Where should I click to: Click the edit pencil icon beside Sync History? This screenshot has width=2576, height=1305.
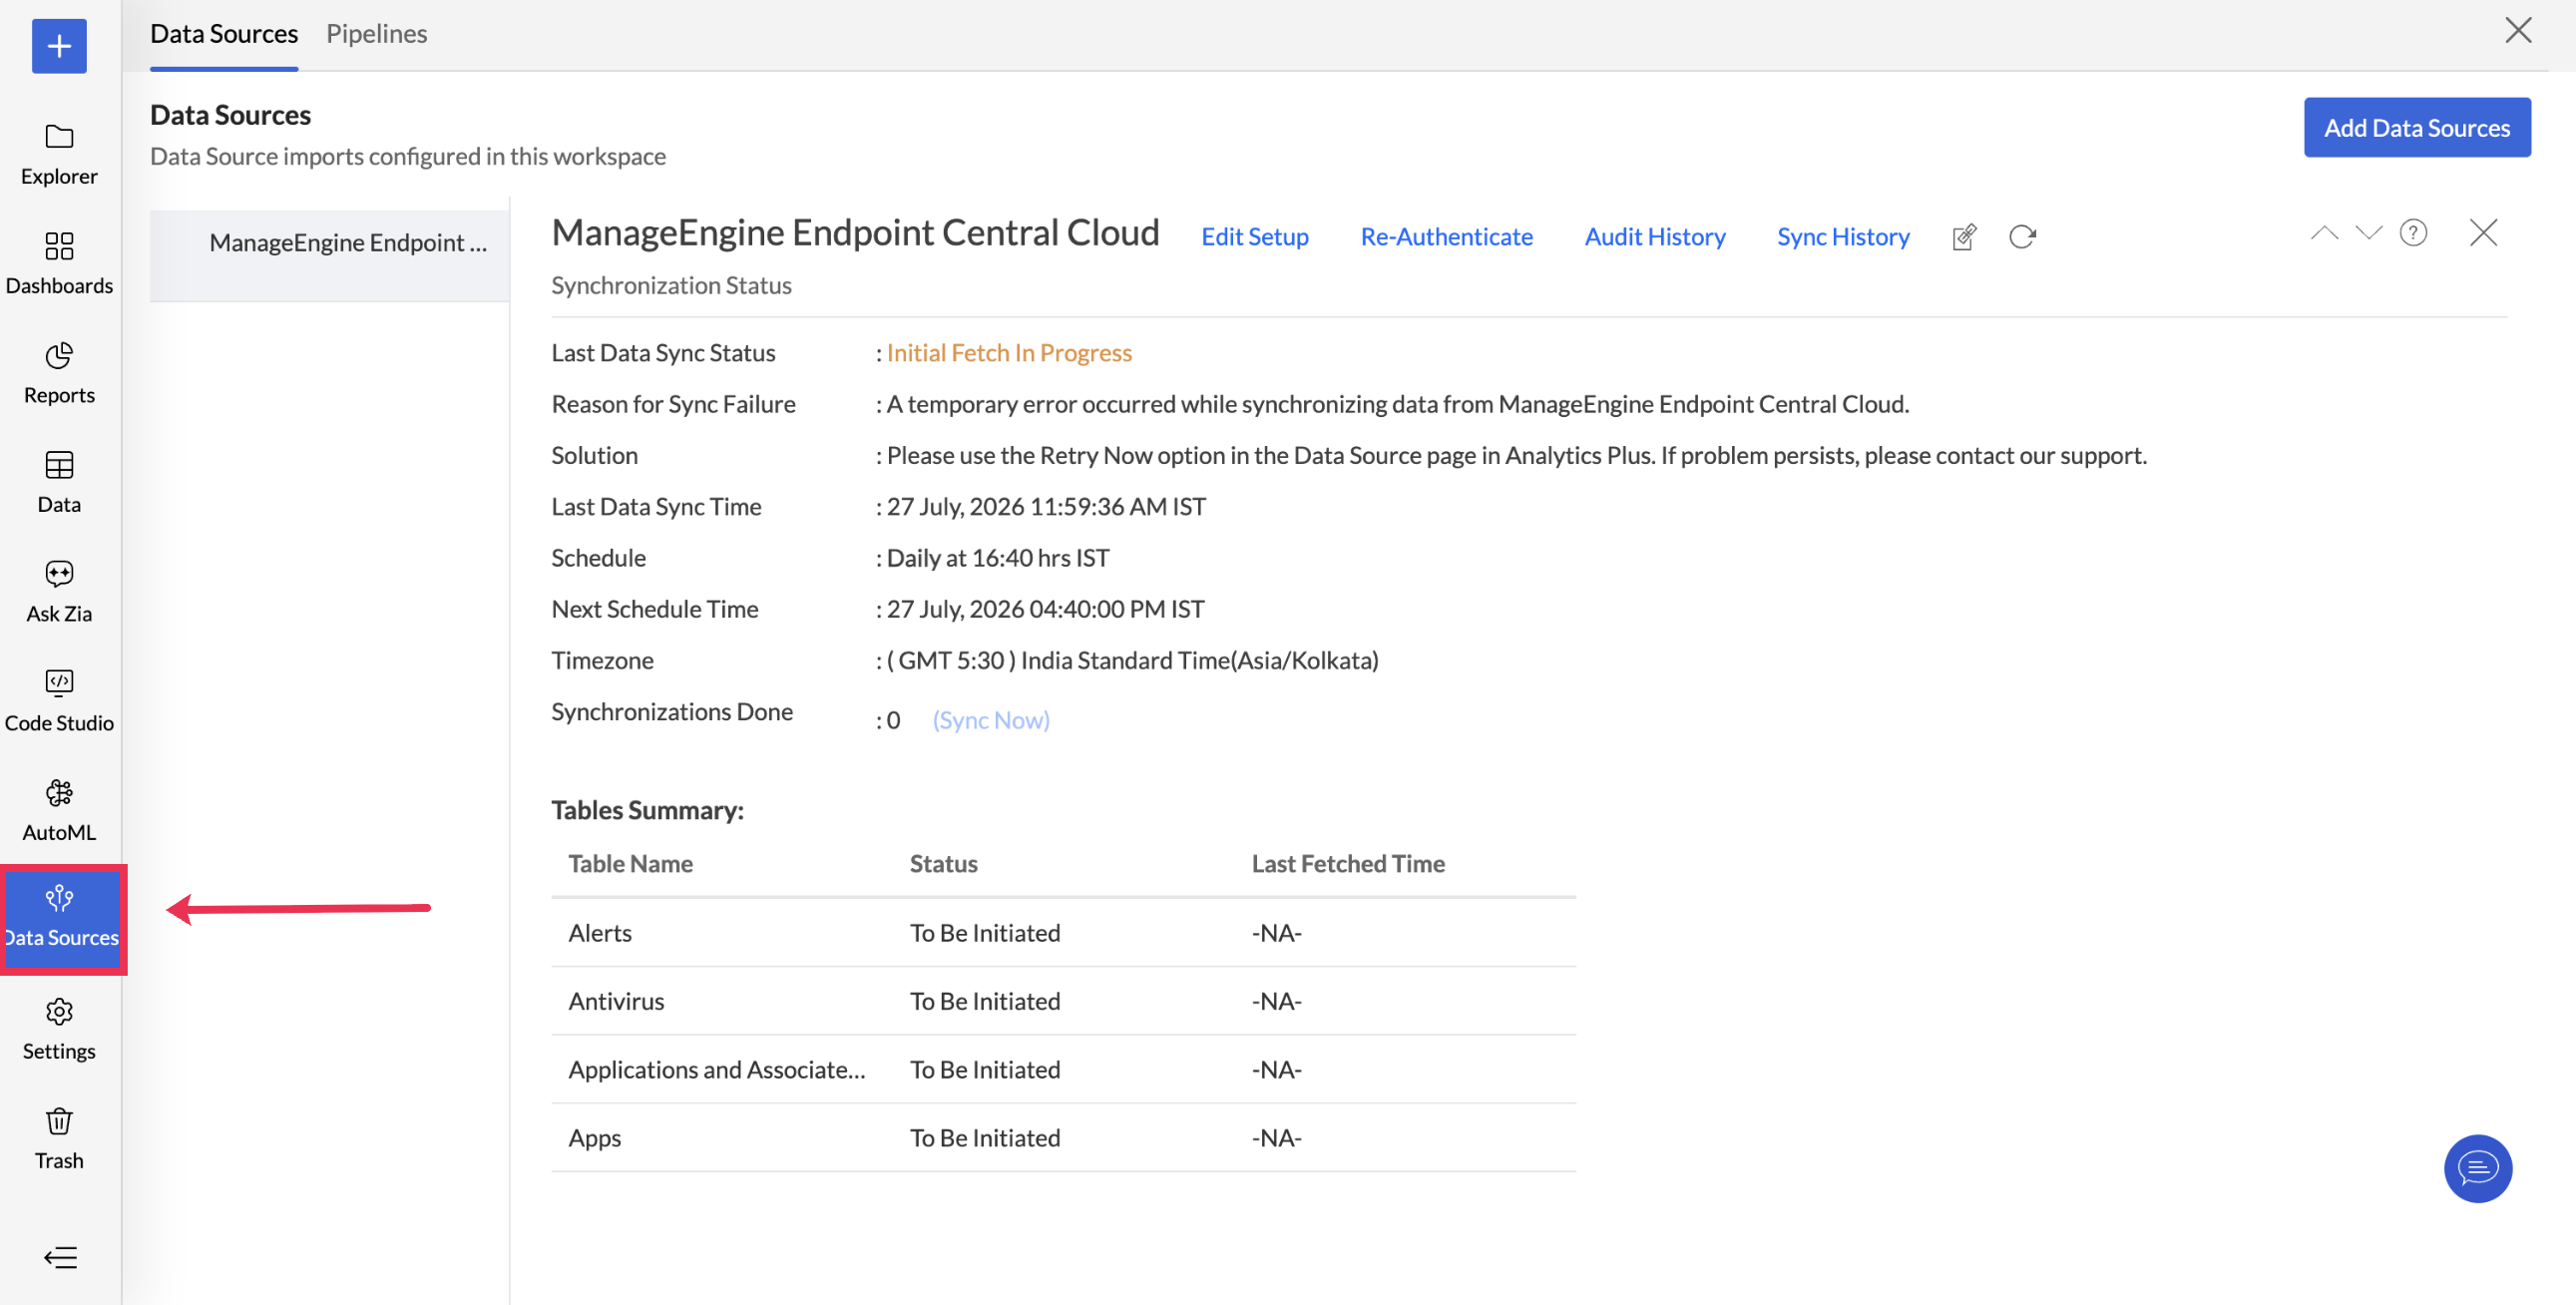[1964, 237]
